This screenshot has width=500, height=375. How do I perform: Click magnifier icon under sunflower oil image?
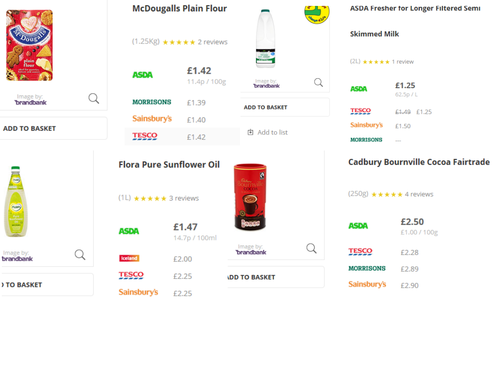tap(80, 255)
